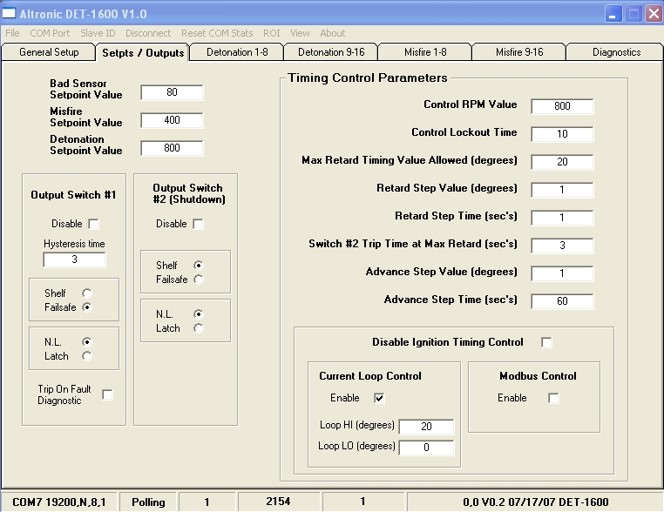Click Switch #2 Trip Time field

pos(562,246)
